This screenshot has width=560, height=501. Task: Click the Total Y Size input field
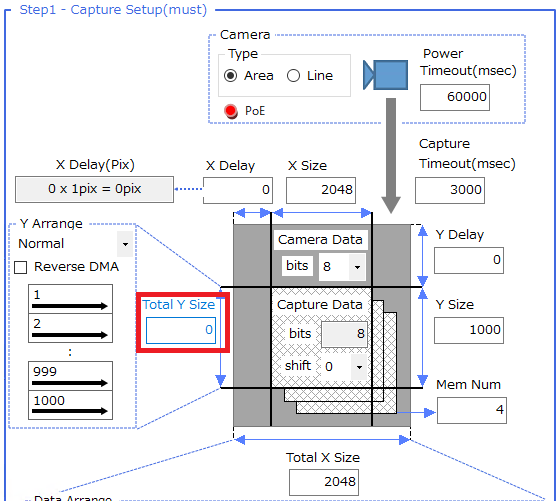tap(181, 330)
